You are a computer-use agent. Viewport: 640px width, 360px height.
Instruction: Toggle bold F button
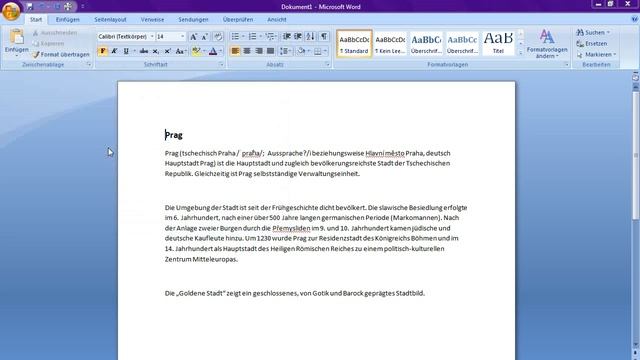pos(102,51)
